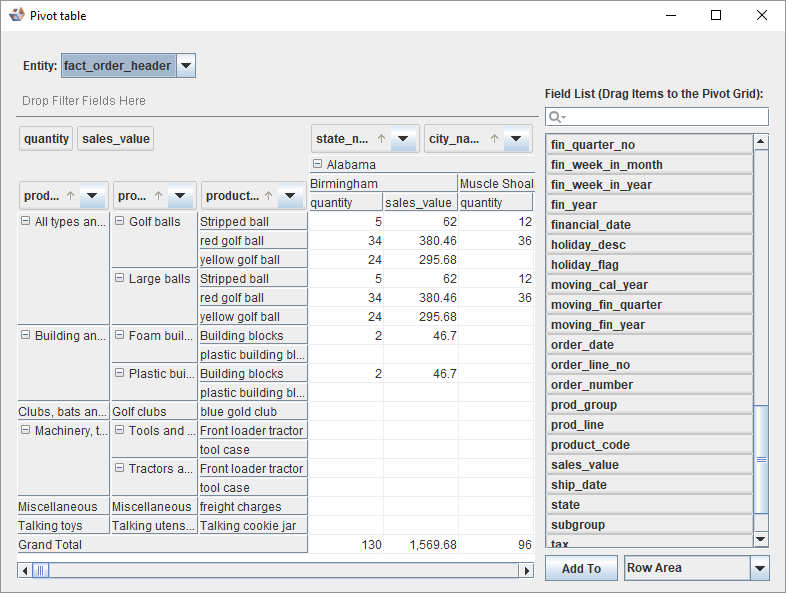Collapse the Tractors a... row group
The width and height of the screenshot is (786, 593).
119,469
